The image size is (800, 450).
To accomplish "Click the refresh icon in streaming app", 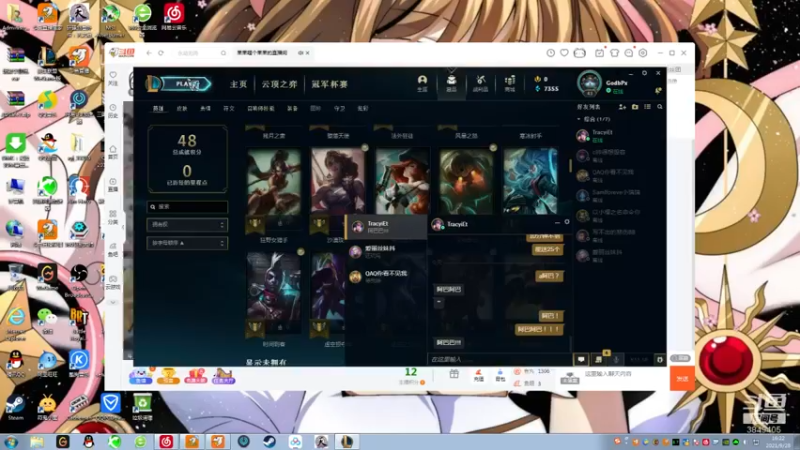I will tap(161, 53).
